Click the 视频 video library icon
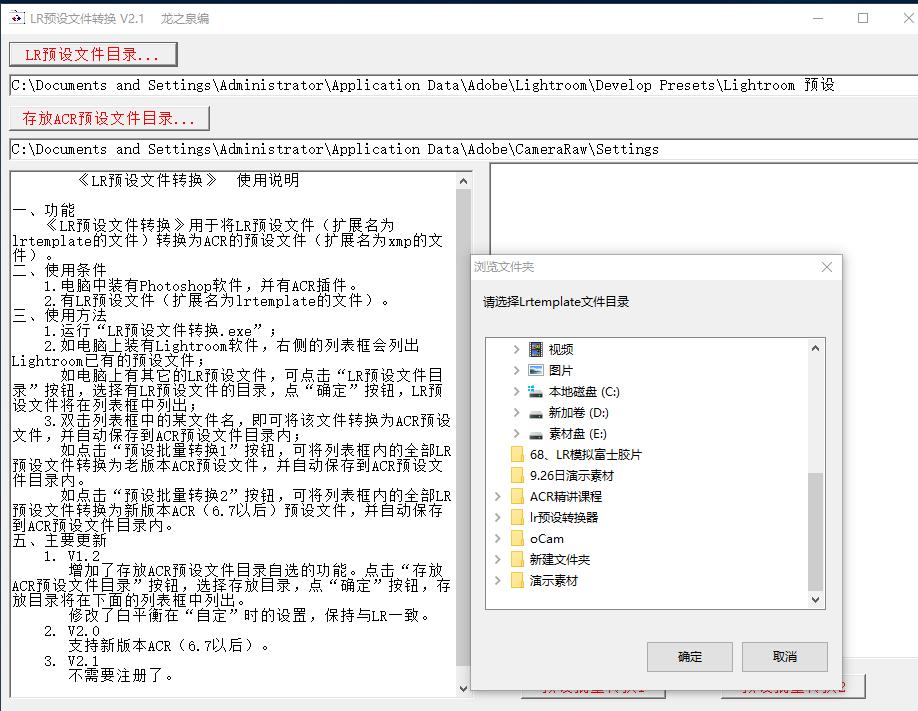 (x=535, y=349)
